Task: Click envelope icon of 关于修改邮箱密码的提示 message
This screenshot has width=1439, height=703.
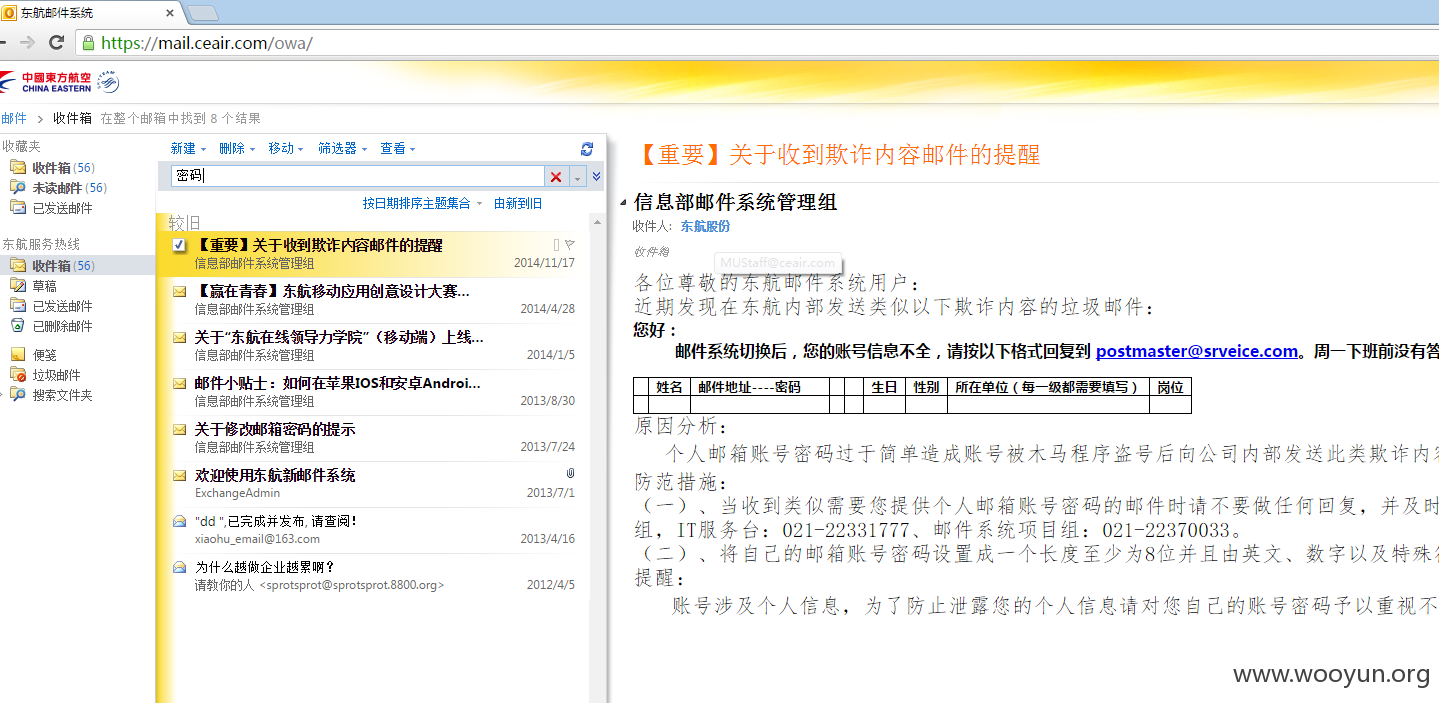Action: click(179, 429)
